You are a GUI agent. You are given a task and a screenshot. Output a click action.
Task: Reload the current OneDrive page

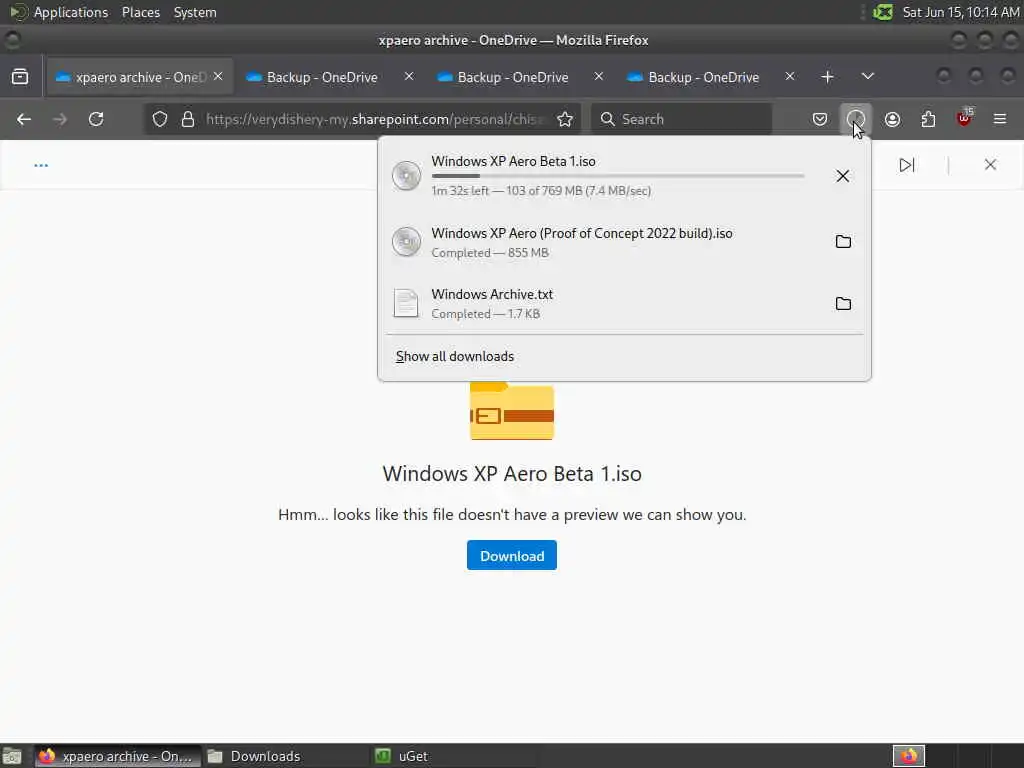pyautogui.click(x=96, y=120)
